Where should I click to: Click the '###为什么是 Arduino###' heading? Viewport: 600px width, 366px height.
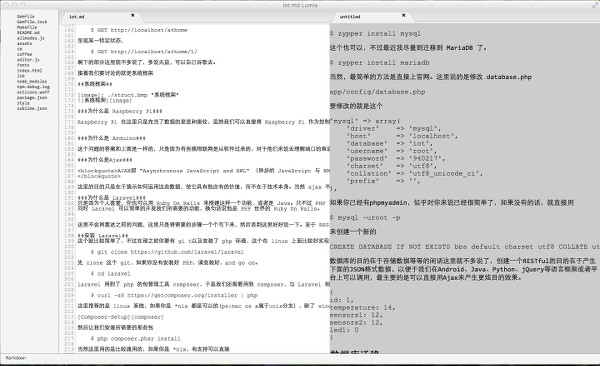(x=111, y=138)
